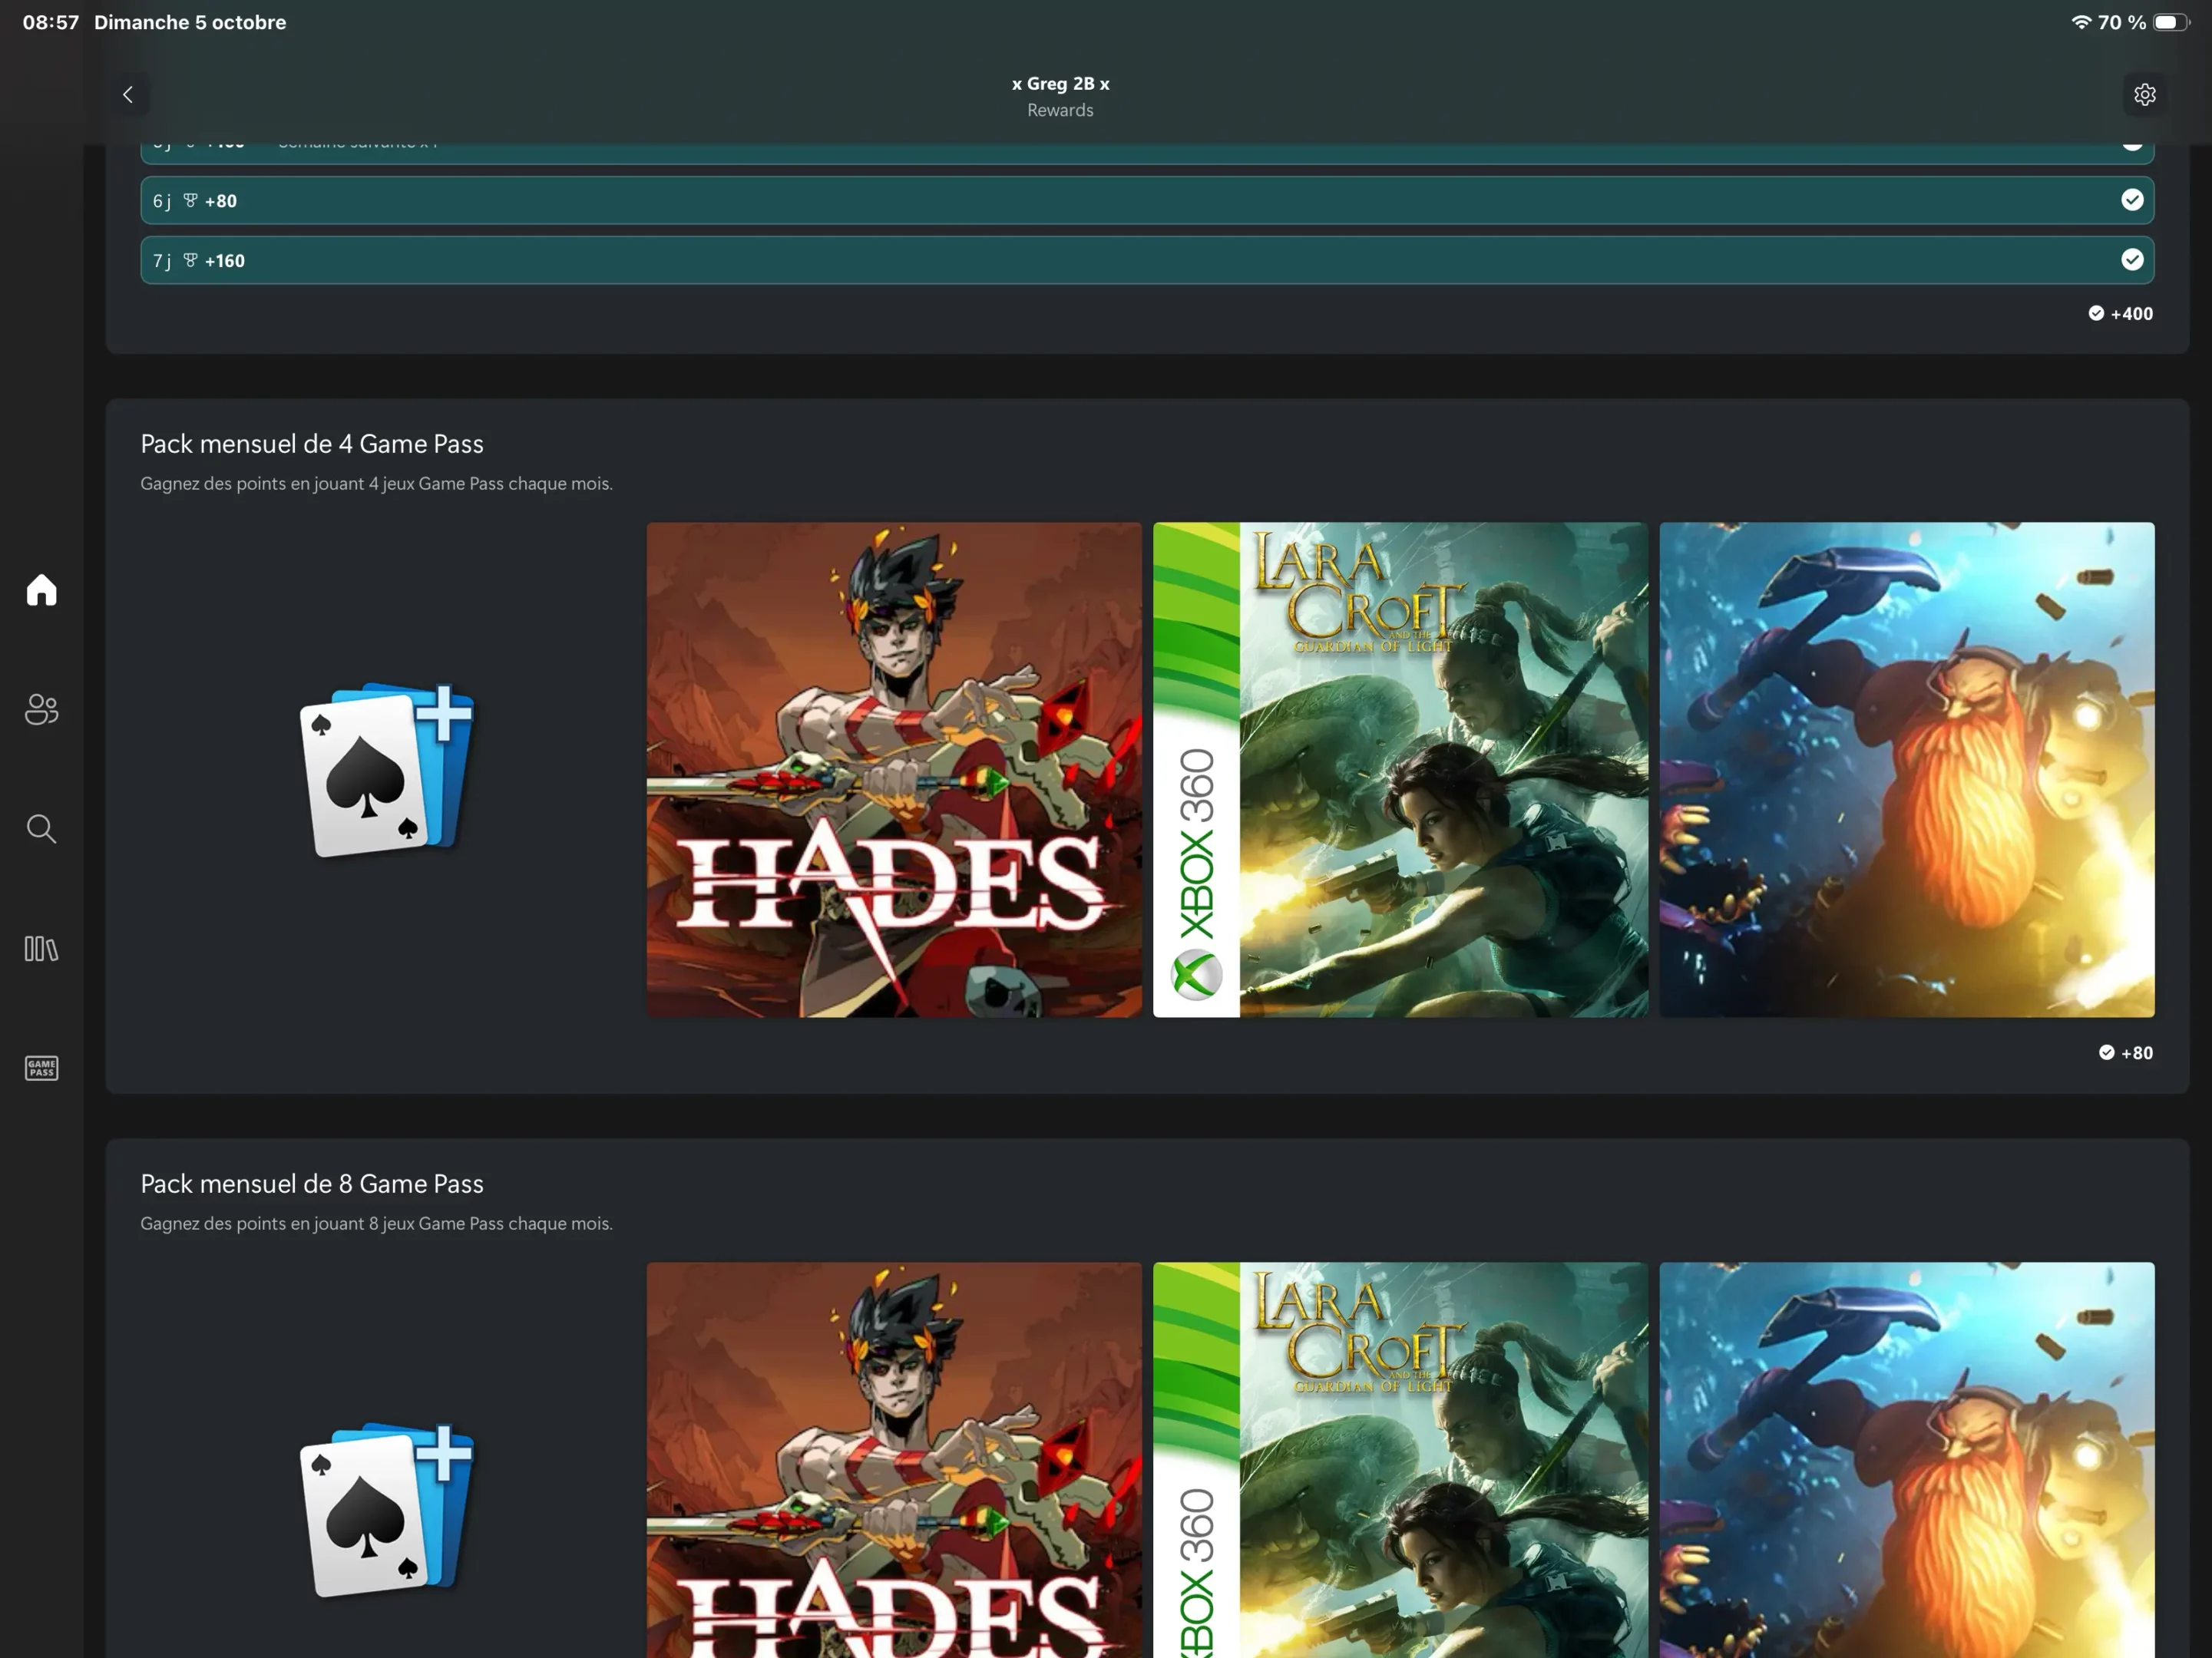
Task: Open the settings gear icon
Action: [2144, 95]
